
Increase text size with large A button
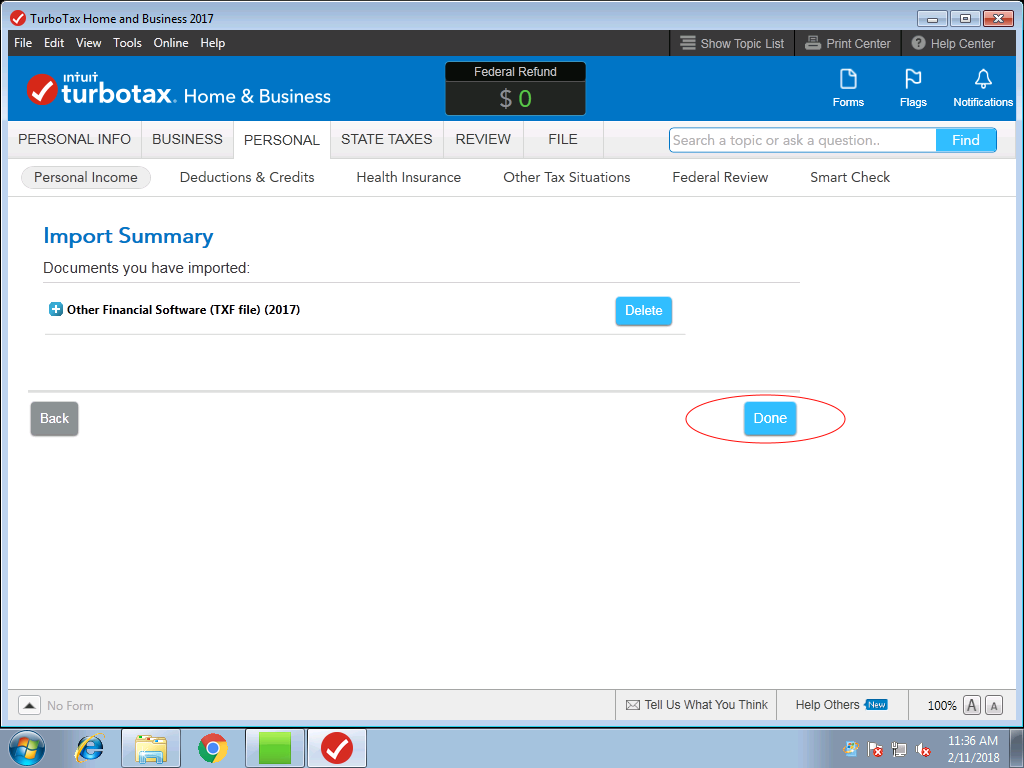[972, 705]
